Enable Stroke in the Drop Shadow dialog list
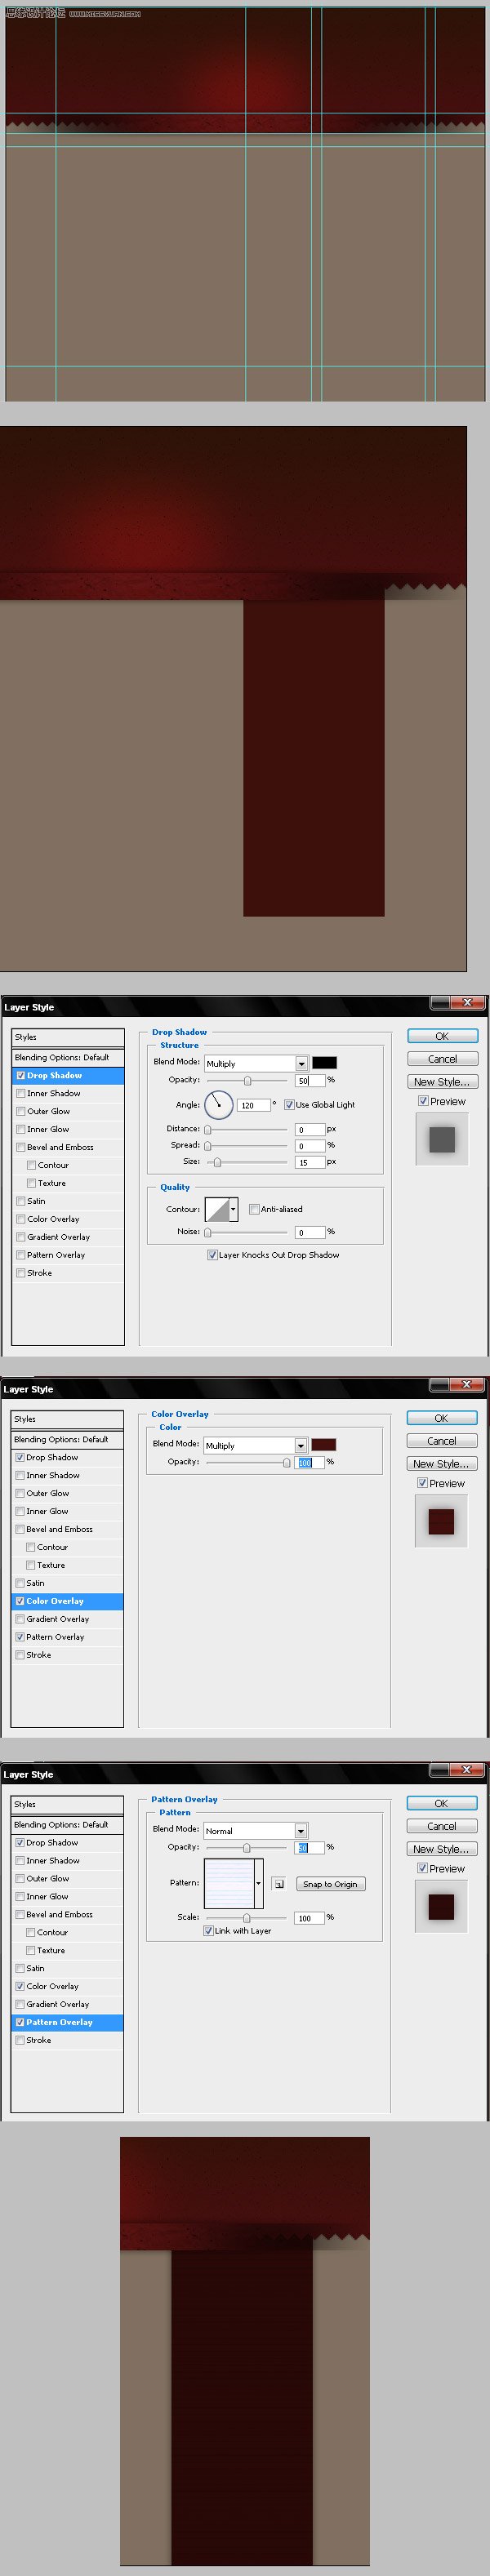This screenshot has height=2576, width=490. click(x=20, y=1273)
